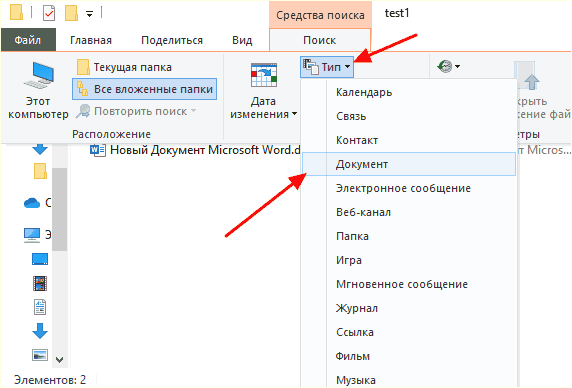Open Videos filmstrip icon in navigation pane
This screenshot has height=388, width=572.
coord(40,283)
